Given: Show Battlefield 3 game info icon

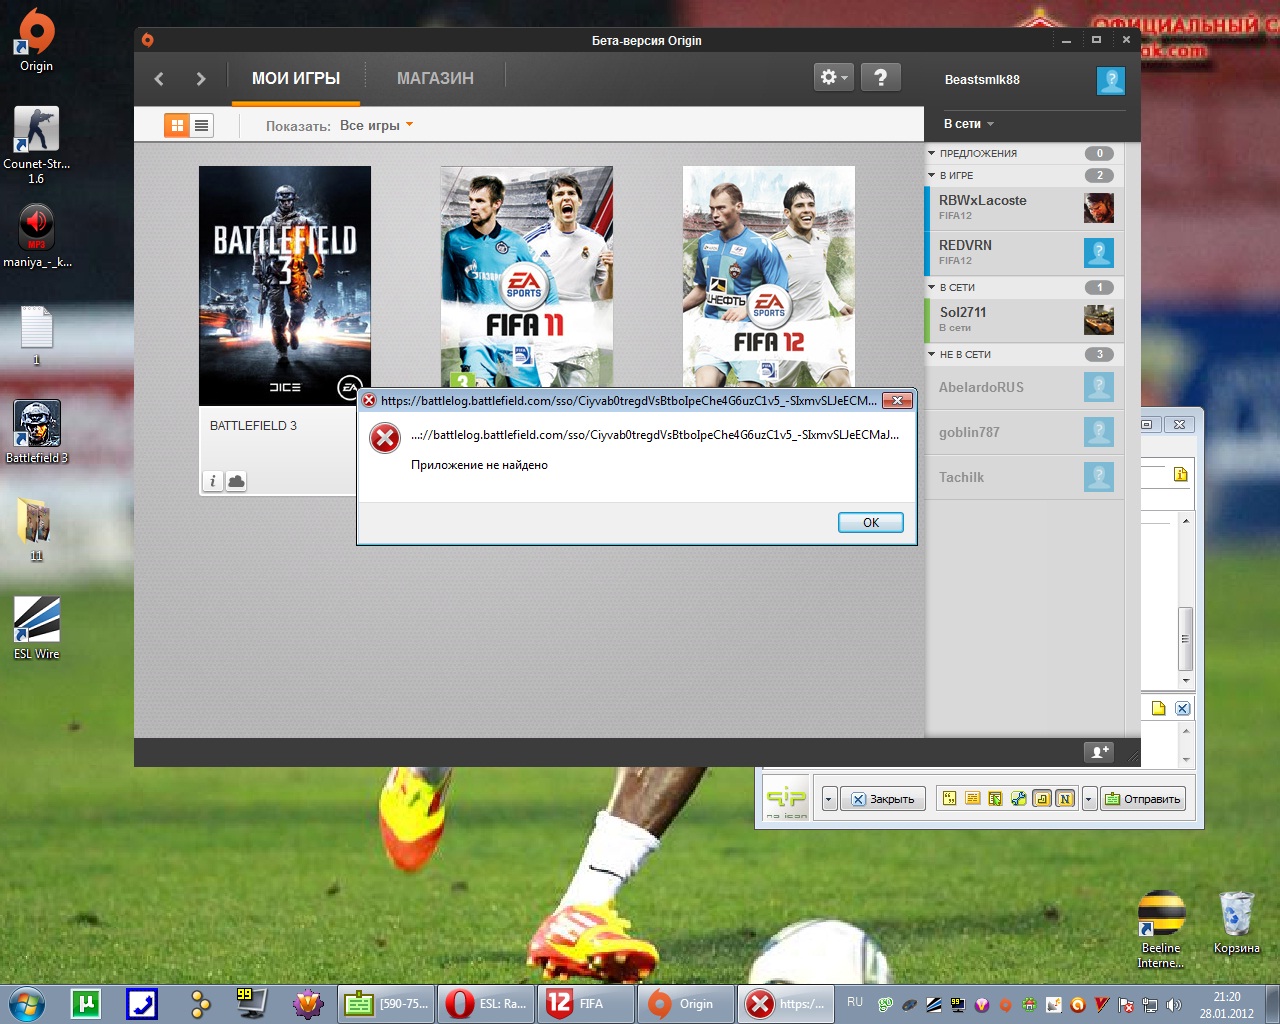Looking at the screenshot, I should pyautogui.click(x=212, y=481).
